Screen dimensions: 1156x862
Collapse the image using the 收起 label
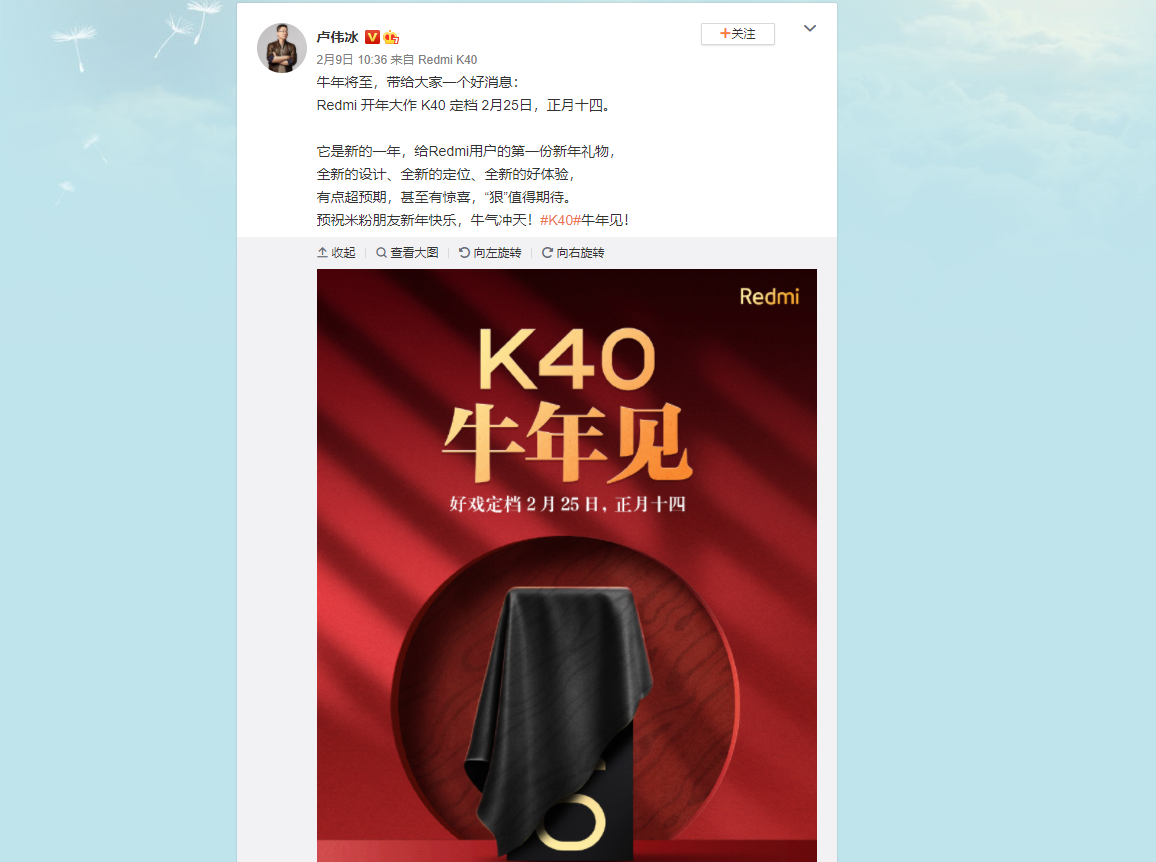(x=344, y=252)
